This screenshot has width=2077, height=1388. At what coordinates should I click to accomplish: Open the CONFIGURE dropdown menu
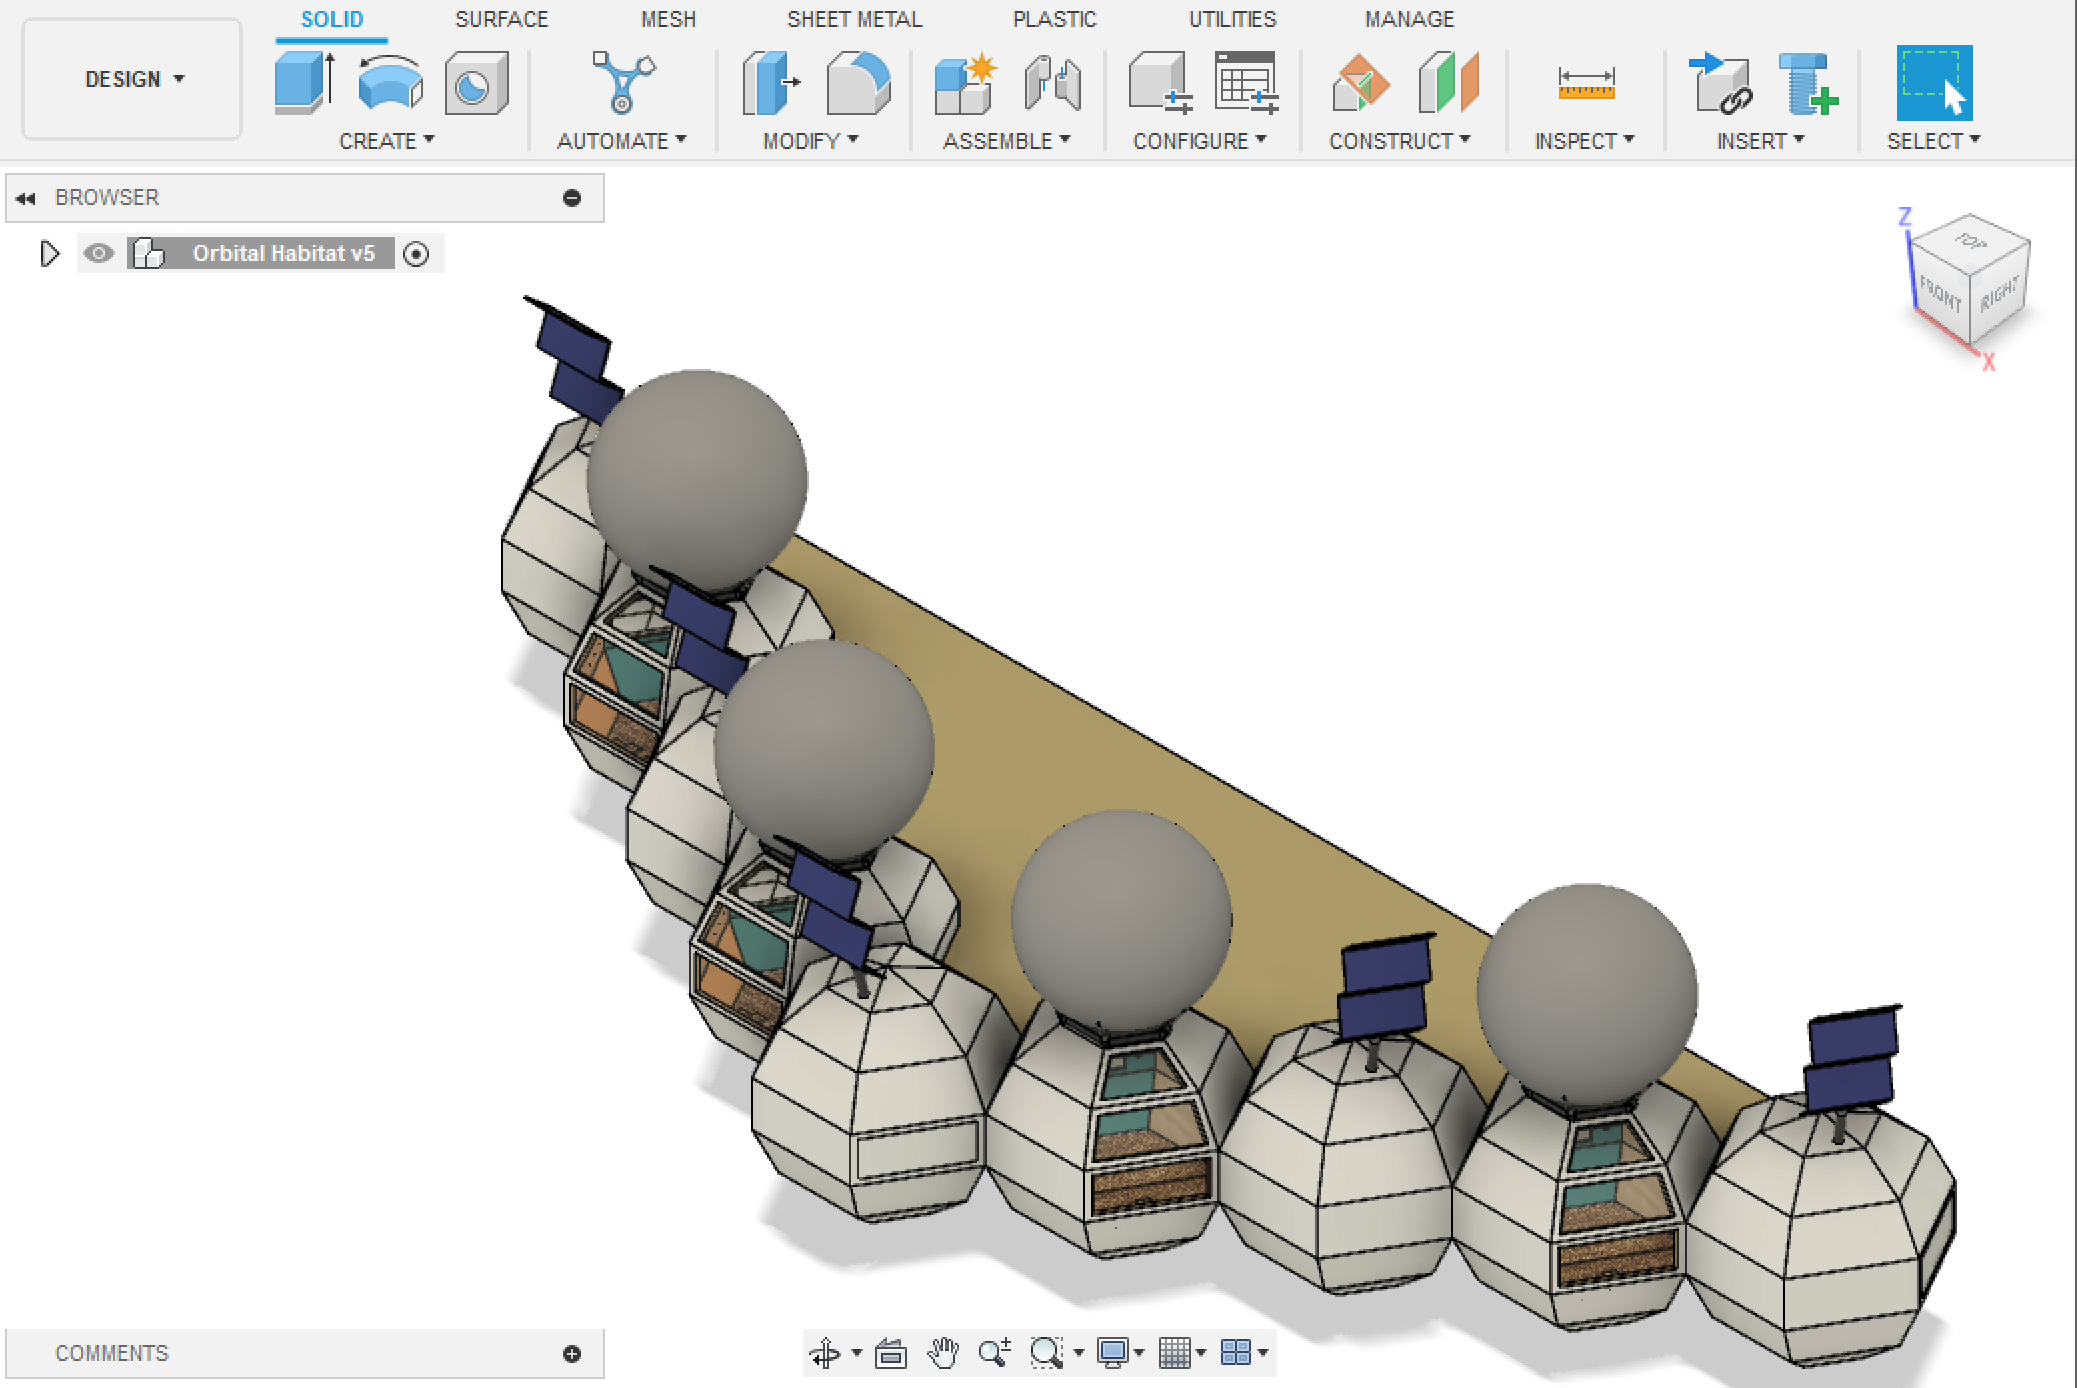click(1200, 141)
